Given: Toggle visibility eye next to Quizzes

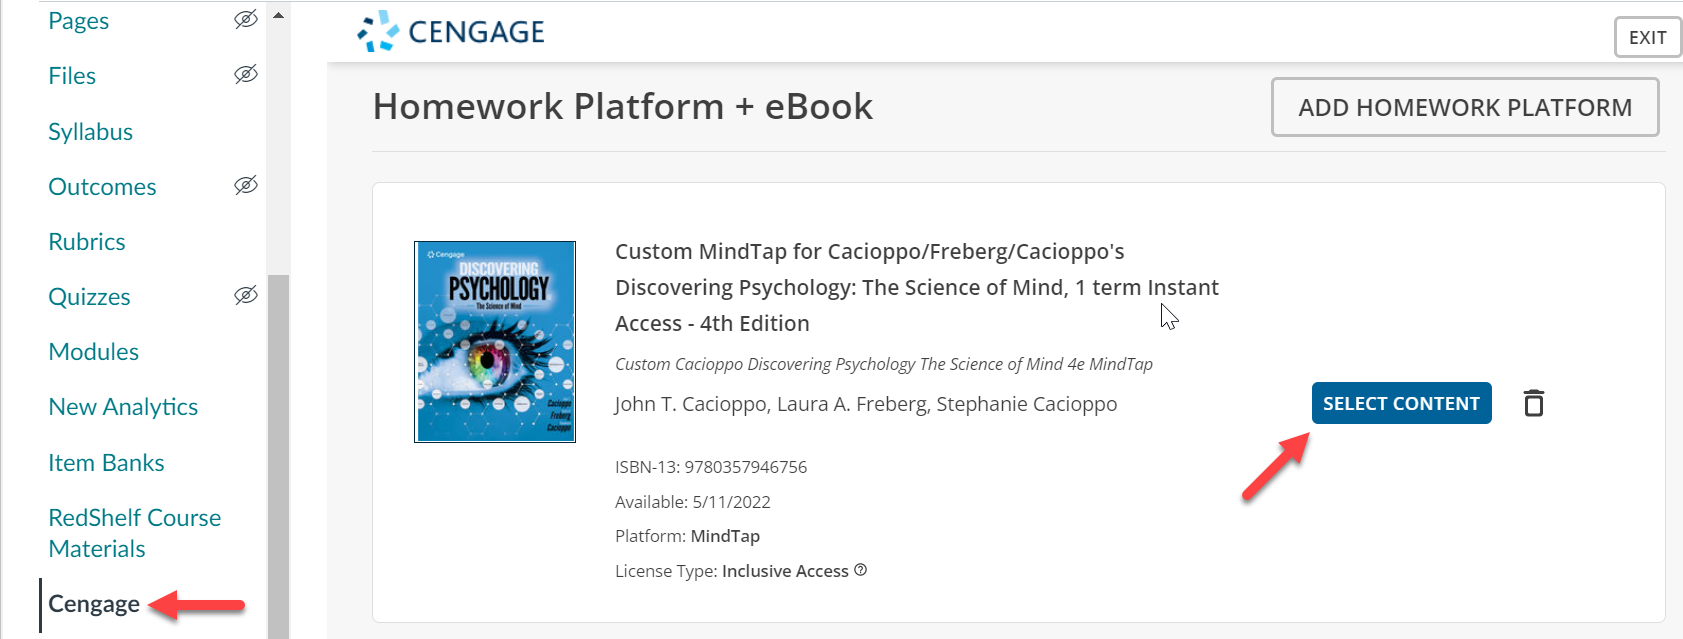Looking at the screenshot, I should point(246,295).
